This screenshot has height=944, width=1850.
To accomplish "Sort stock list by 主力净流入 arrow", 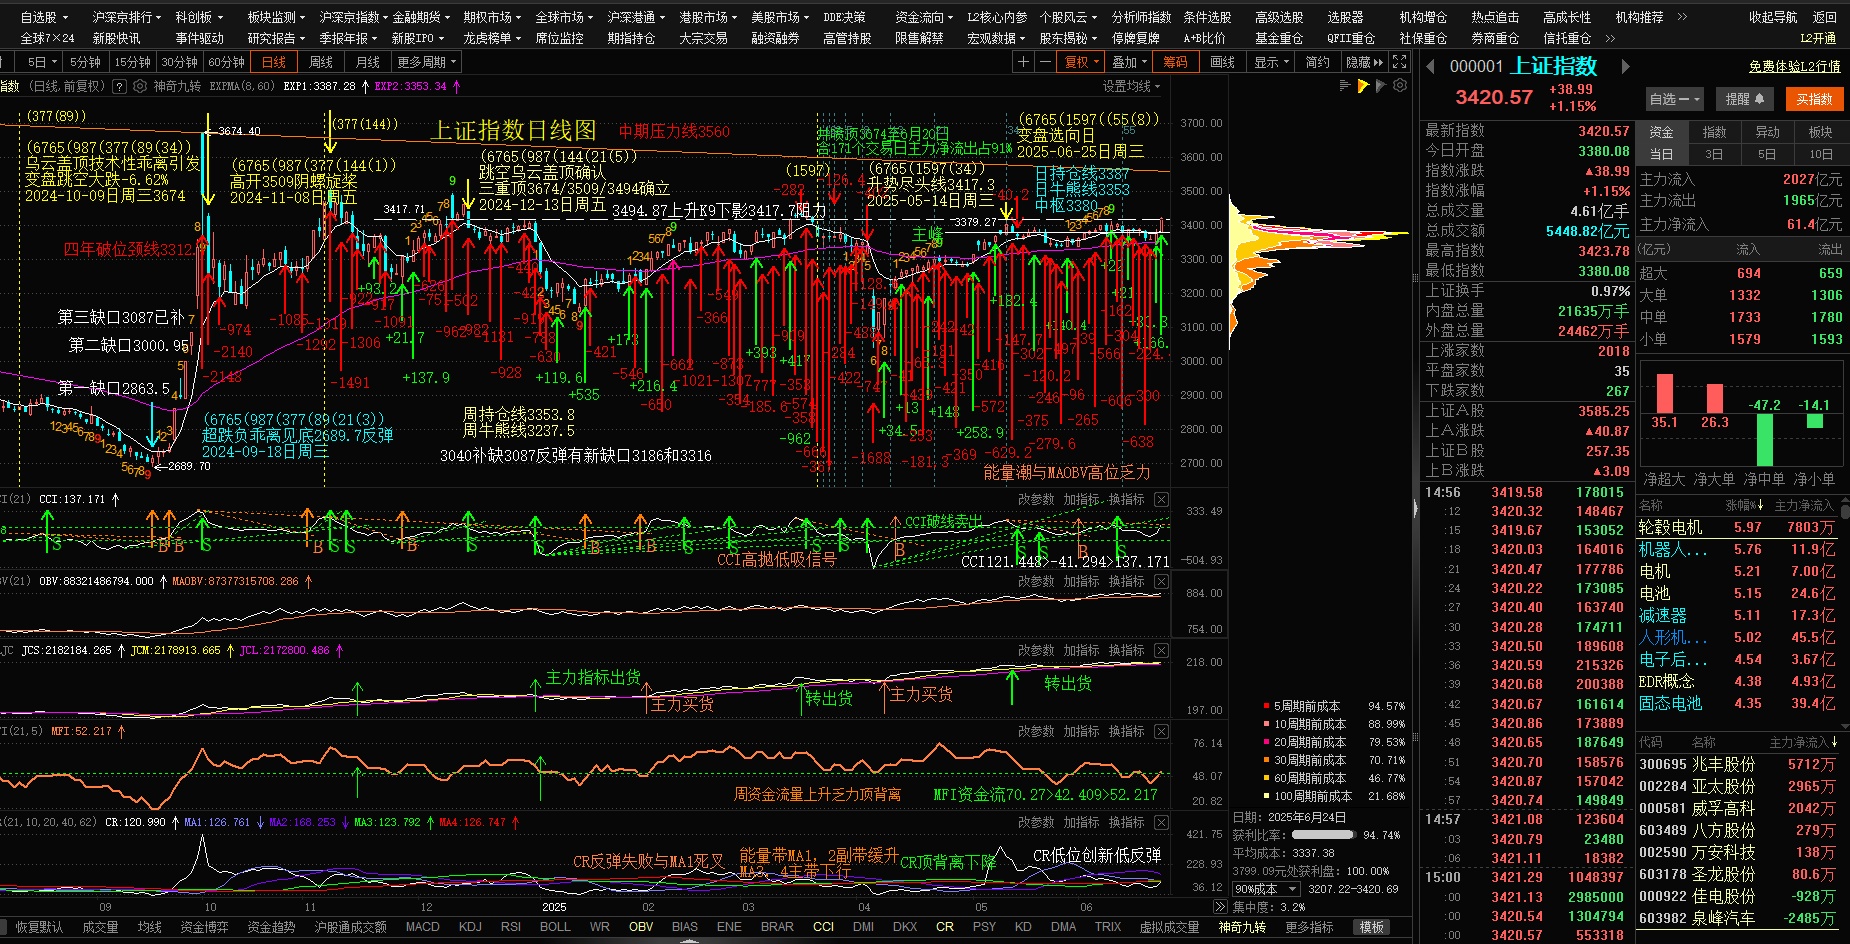I will (1835, 742).
